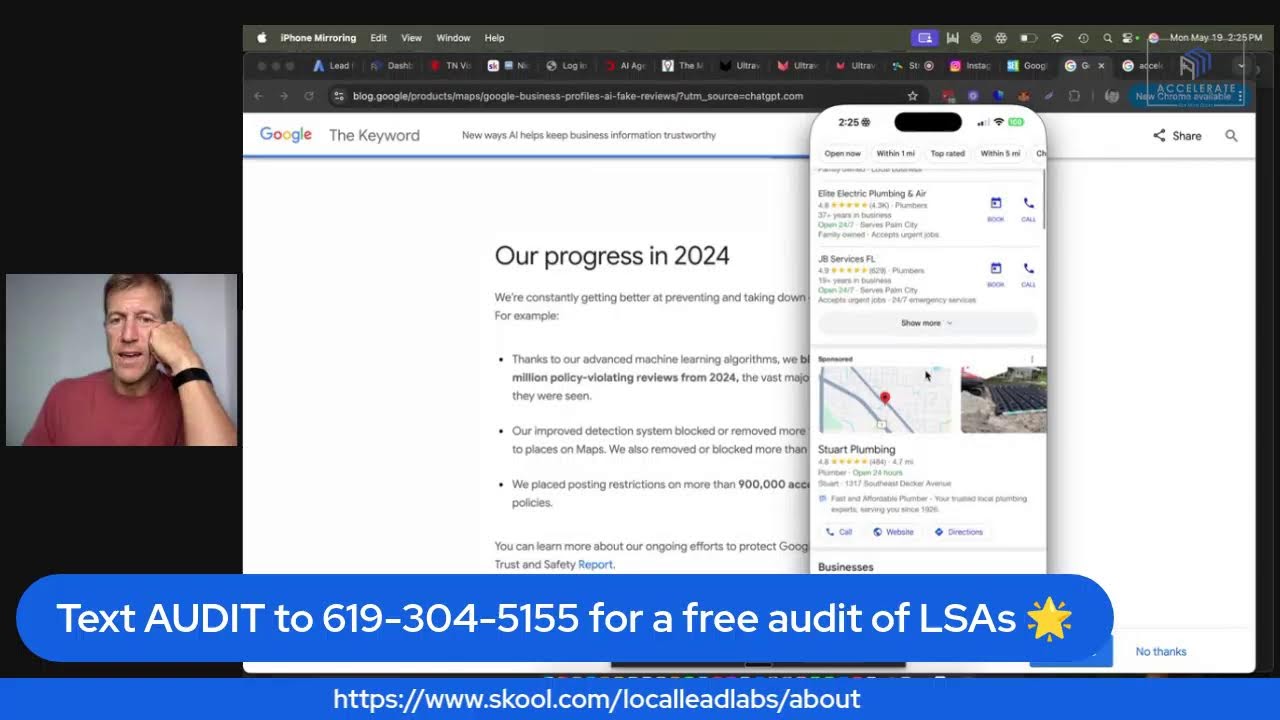The height and width of the screenshot is (720, 1280).
Task: Click The Keyword title link
Action: (x=374, y=135)
